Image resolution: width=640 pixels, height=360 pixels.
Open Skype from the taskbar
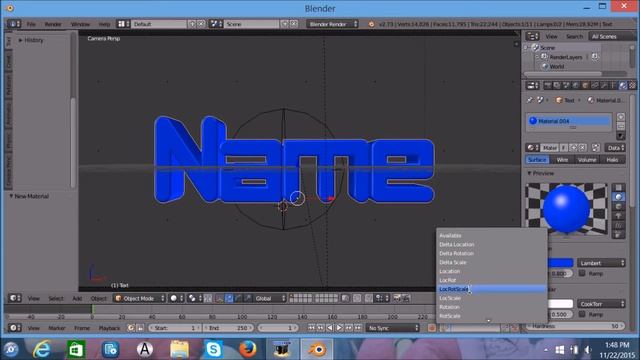(x=213, y=349)
